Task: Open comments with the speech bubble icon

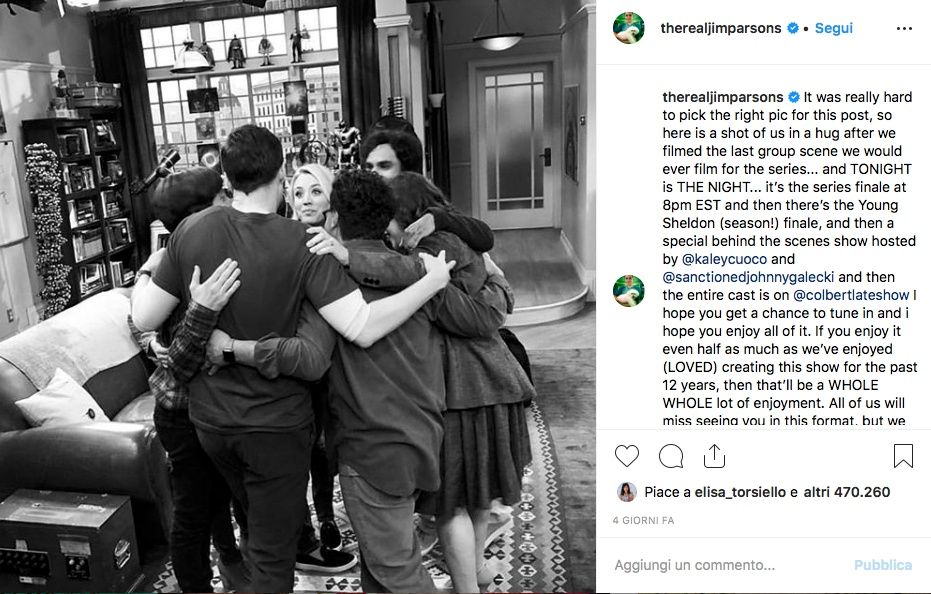Action: (x=671, y=456)
